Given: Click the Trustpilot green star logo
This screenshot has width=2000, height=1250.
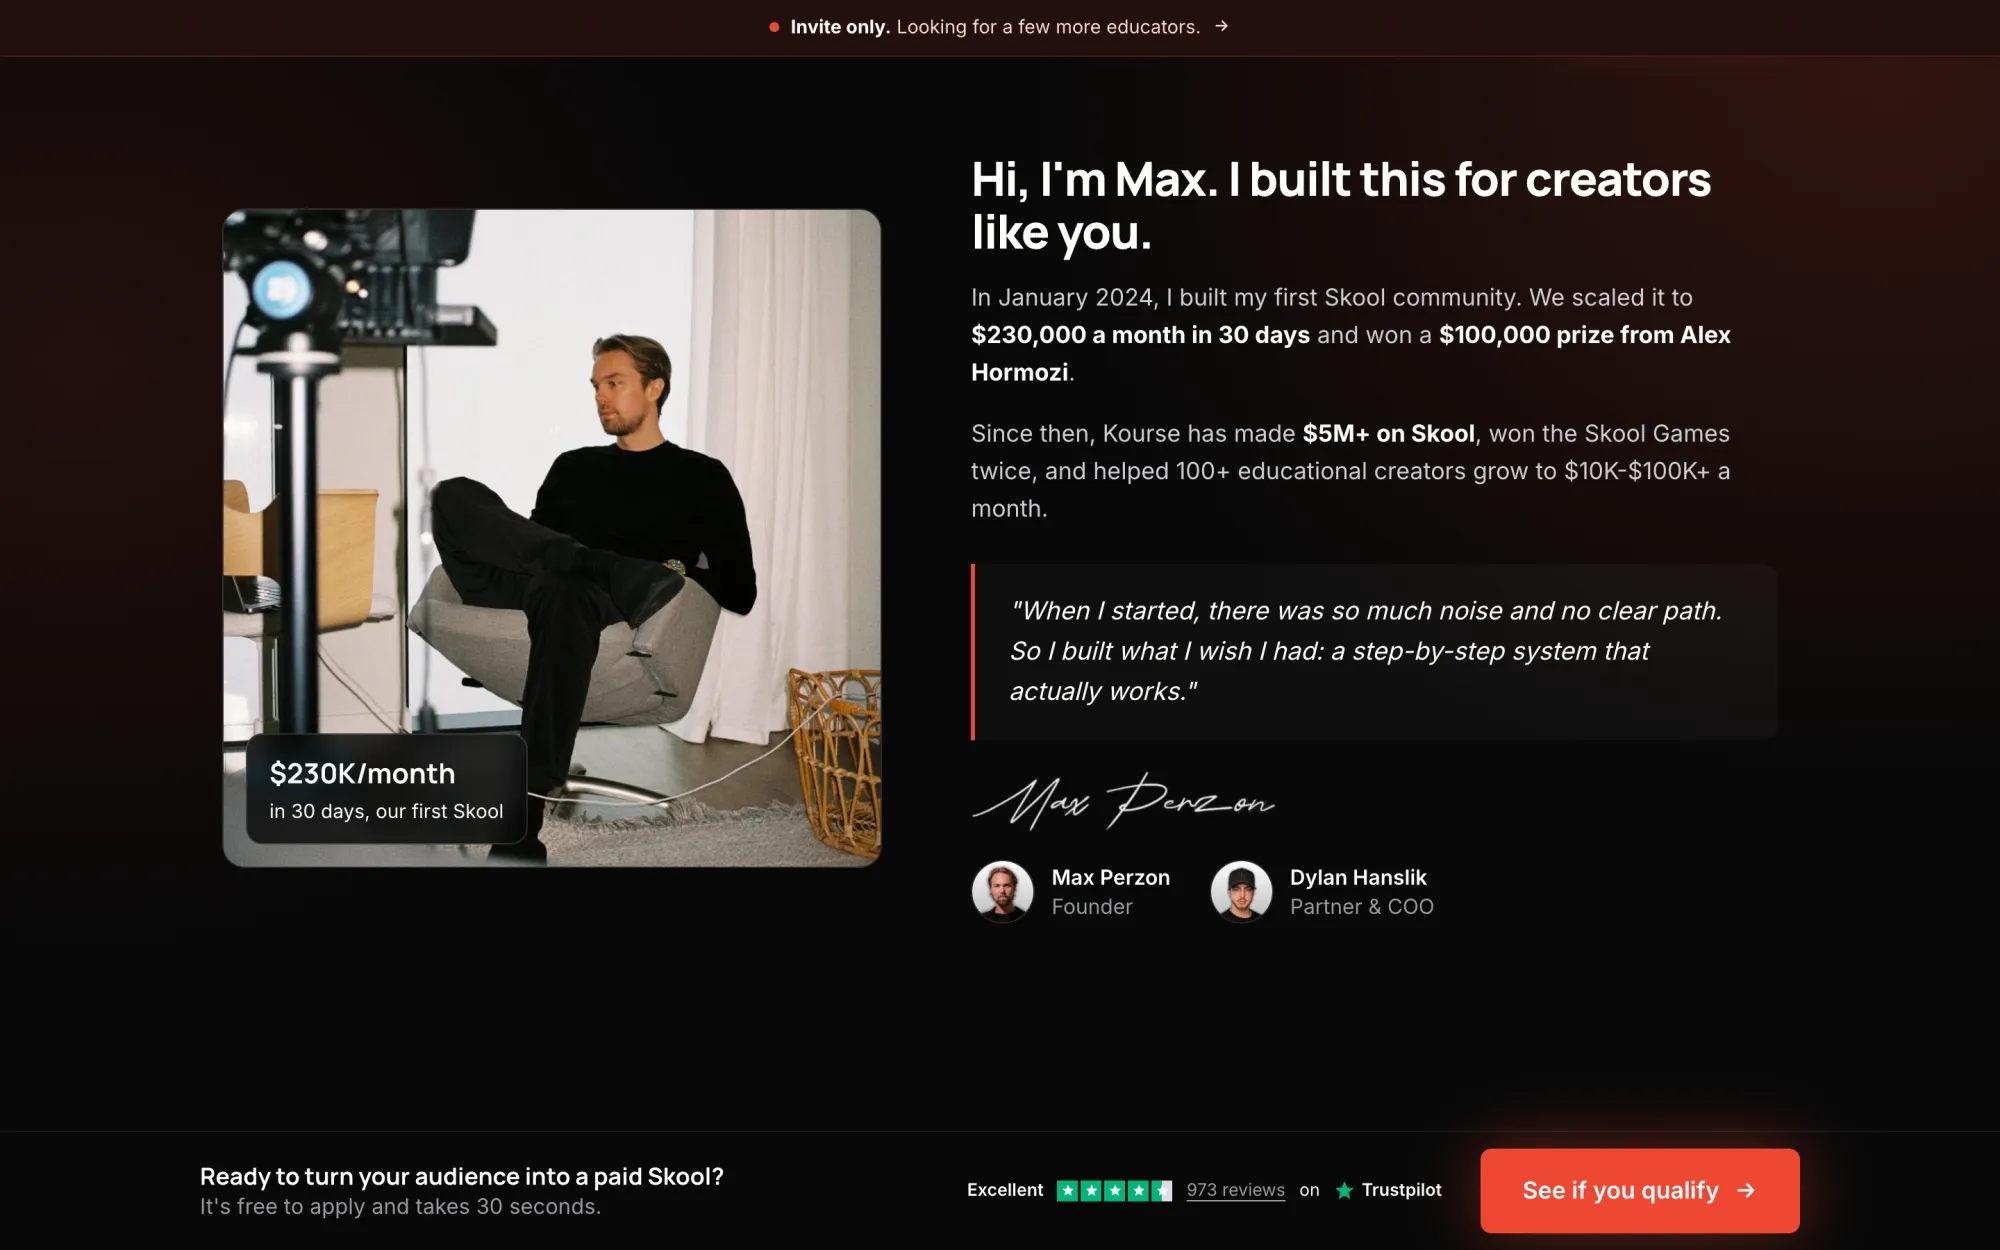Looking at the screenshot, I should 1344,1190.
